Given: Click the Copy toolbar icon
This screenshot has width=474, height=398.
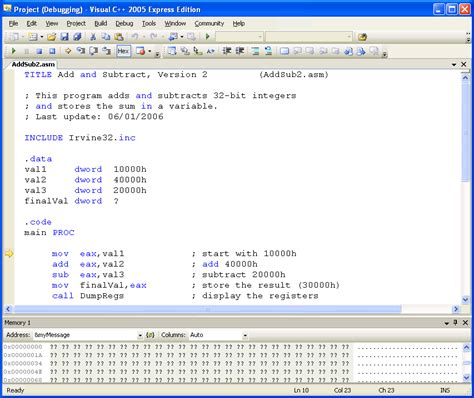Looking at the screenshot, I should pyautogui.click(x=106, y=37).
